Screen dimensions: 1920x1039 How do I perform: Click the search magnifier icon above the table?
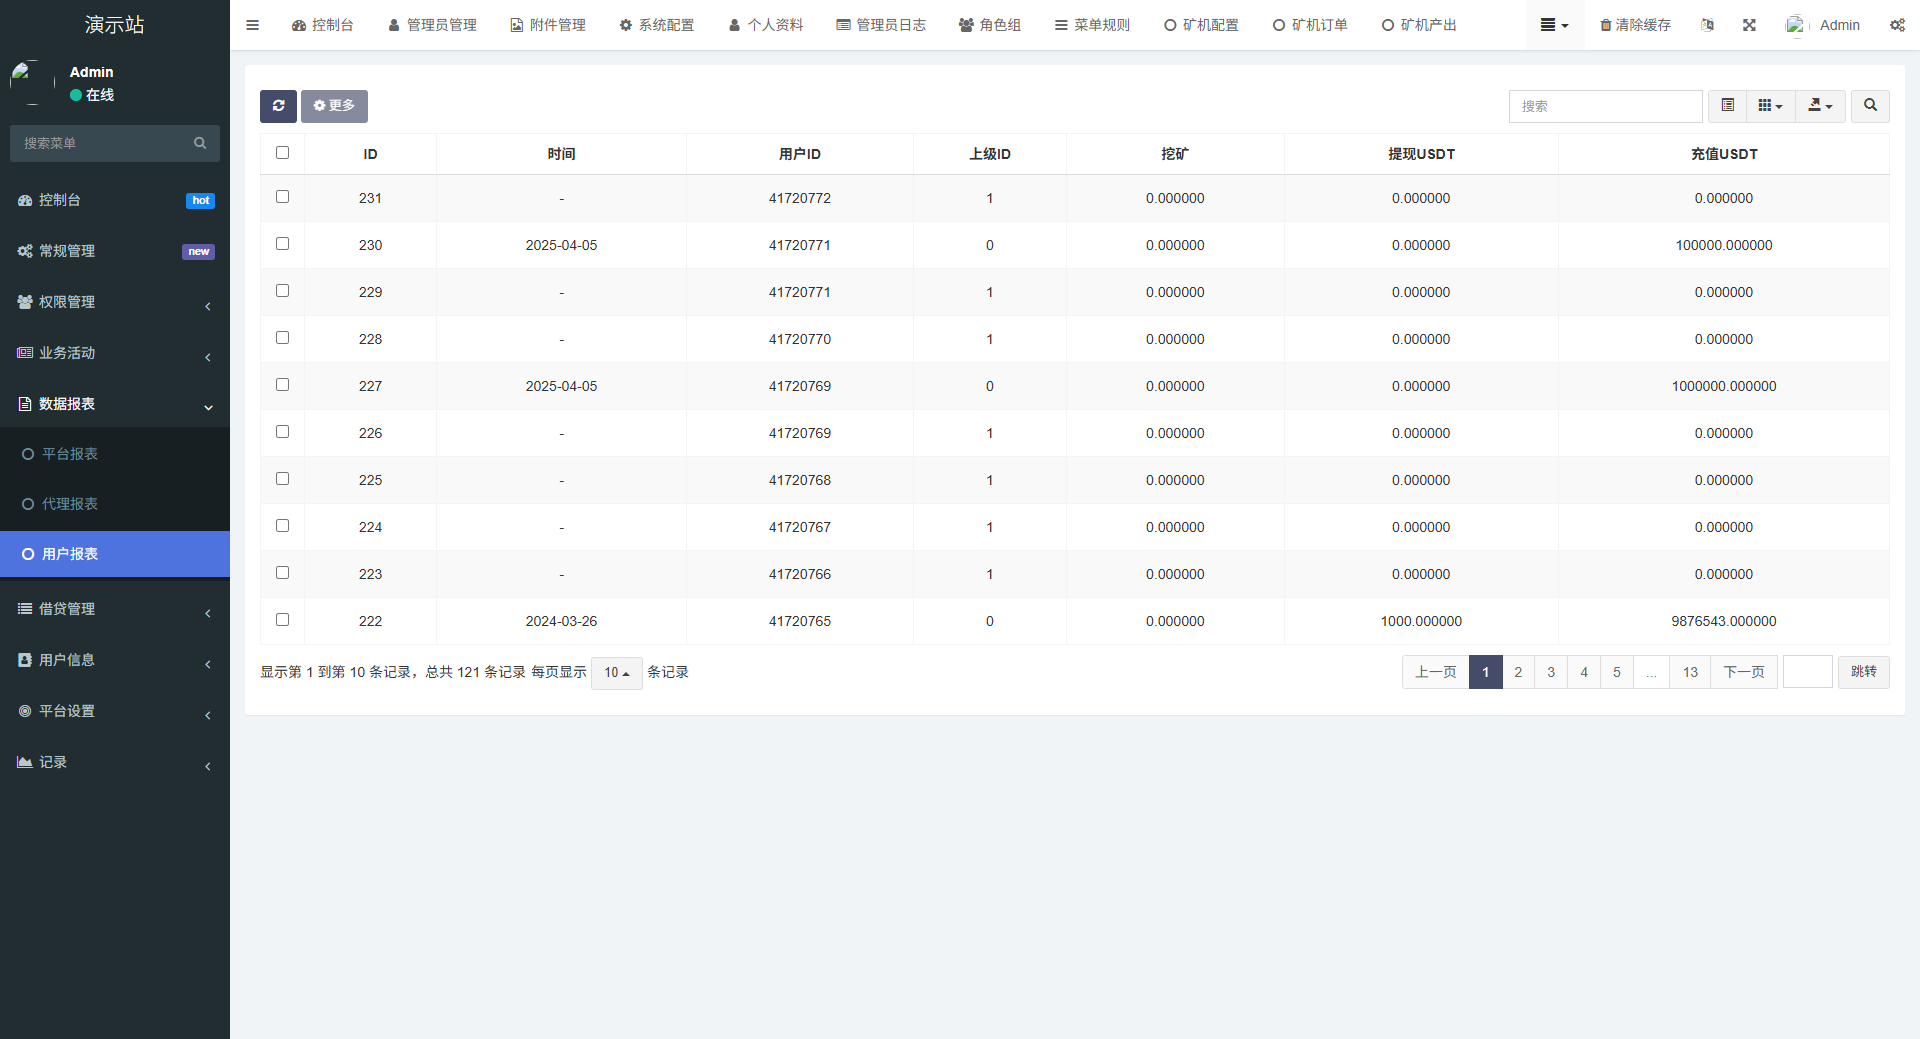coord(1868,106)
